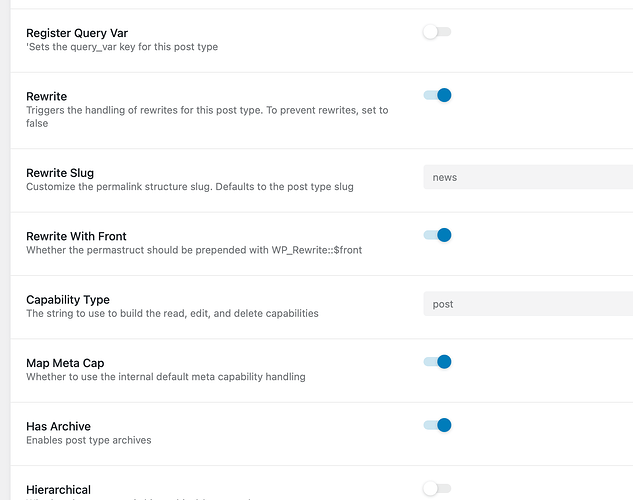The image size is (633, 500).
Task: Enable the Register Query Var toggle
Action: (437, 32)
